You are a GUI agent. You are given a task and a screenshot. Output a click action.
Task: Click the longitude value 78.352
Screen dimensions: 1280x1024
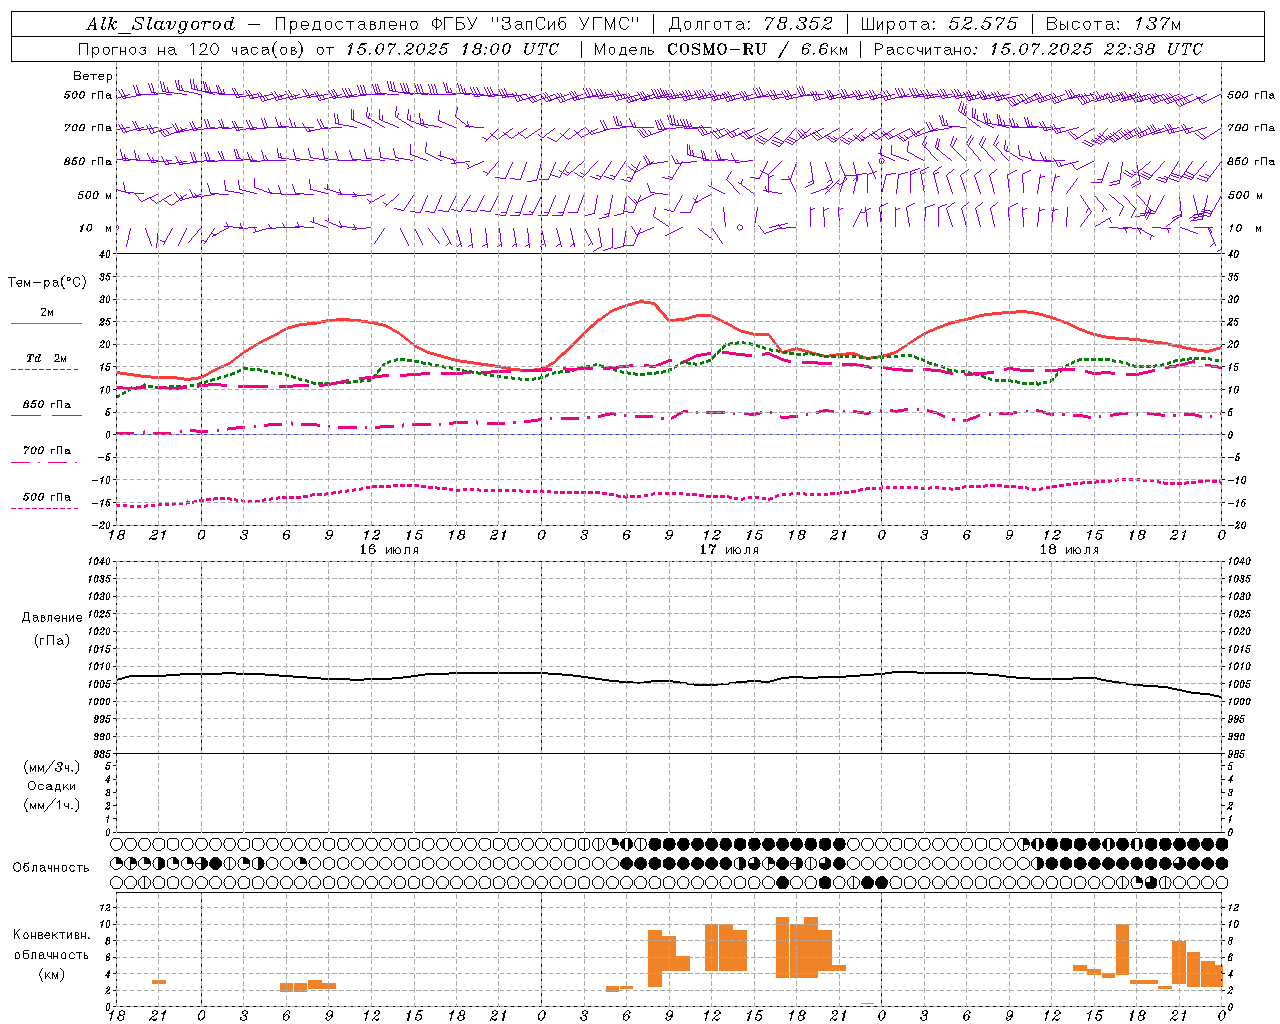(798, 24)
